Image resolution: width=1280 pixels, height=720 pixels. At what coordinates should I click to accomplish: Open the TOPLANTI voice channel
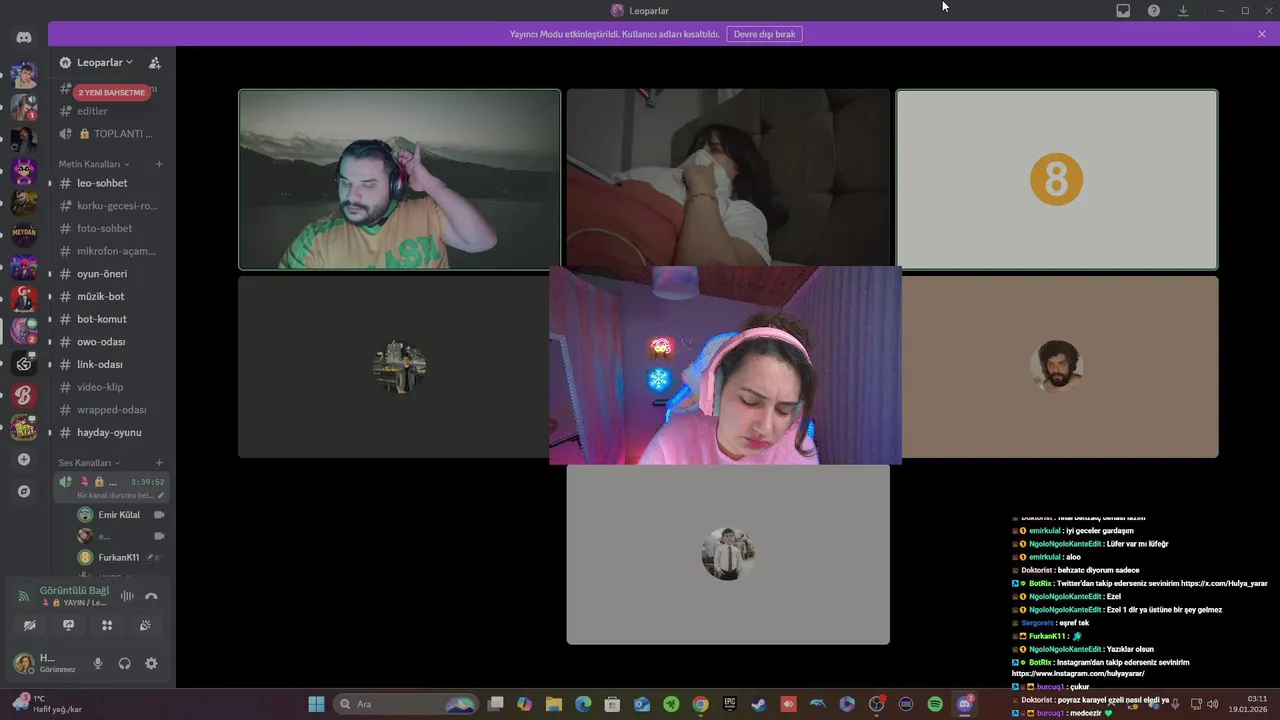click(x=110, y=134)
